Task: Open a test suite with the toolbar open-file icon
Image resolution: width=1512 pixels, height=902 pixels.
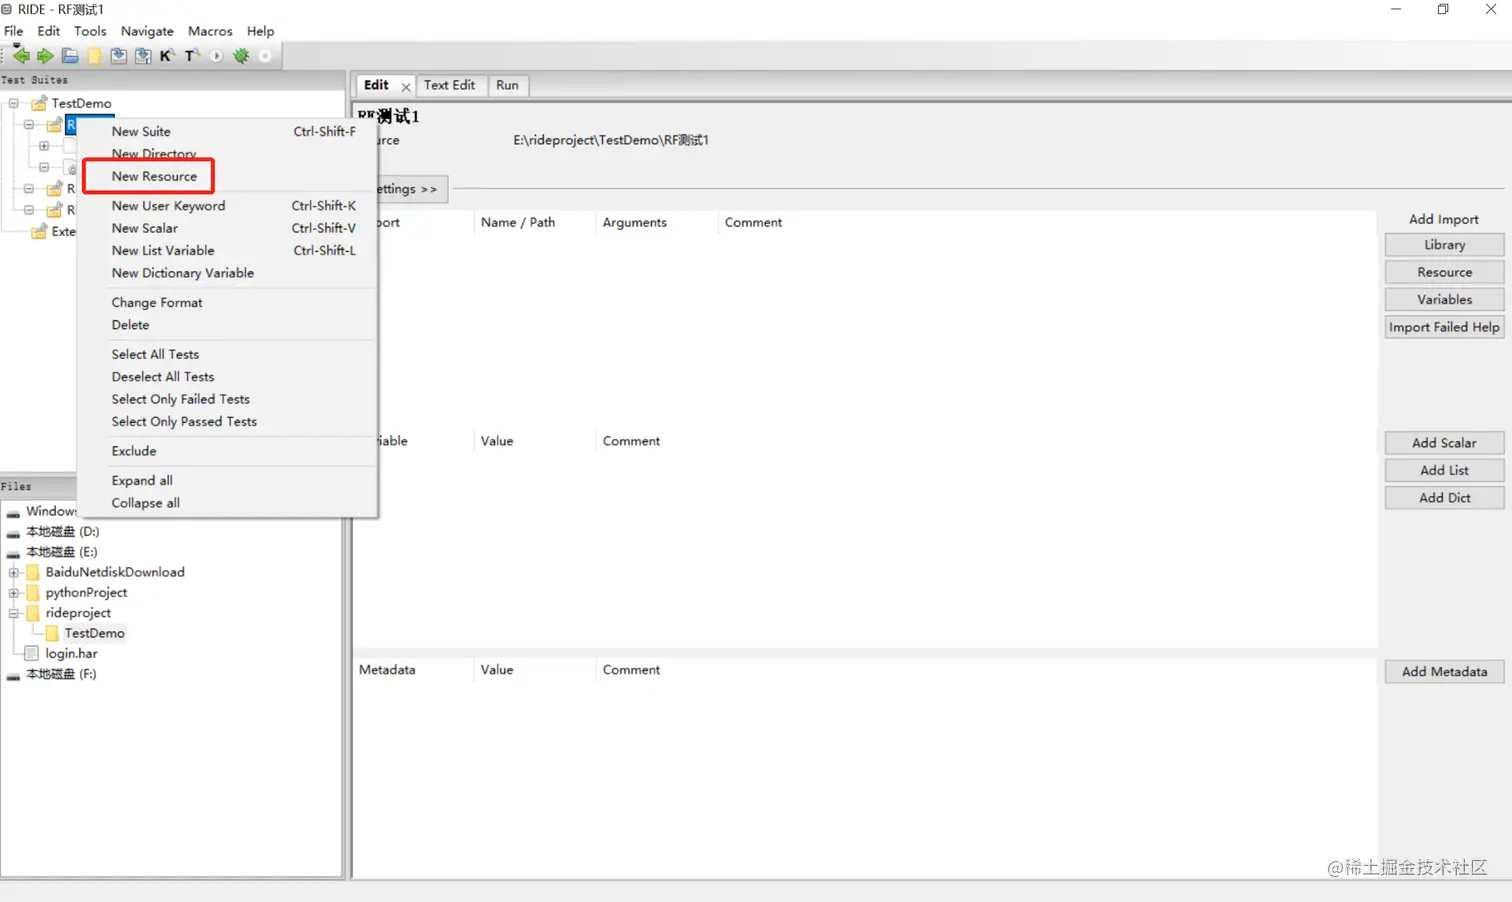Action: (70, 56)
